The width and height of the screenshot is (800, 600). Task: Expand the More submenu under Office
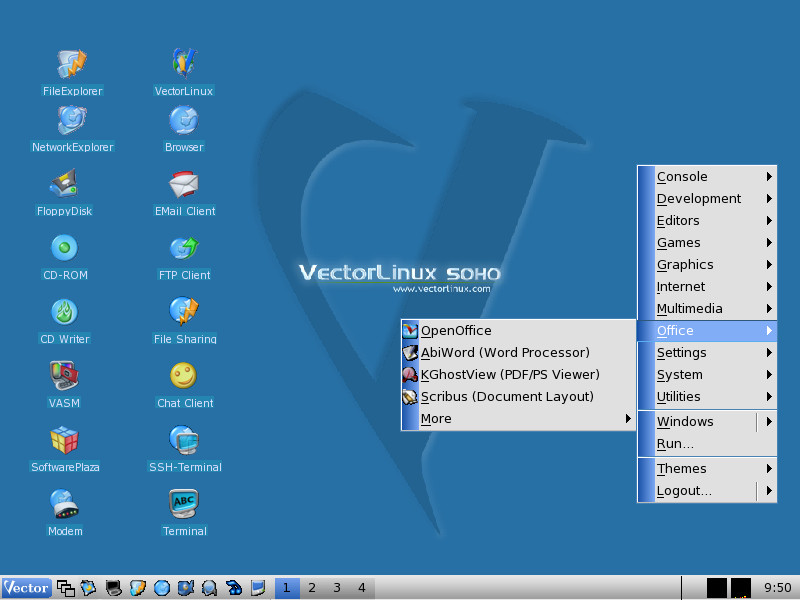(436, 419)
